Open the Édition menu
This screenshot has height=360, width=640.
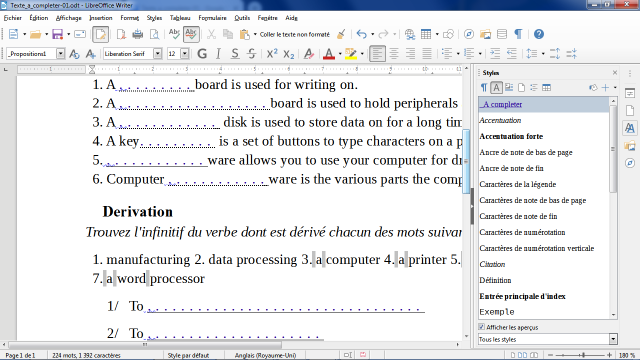39,18
